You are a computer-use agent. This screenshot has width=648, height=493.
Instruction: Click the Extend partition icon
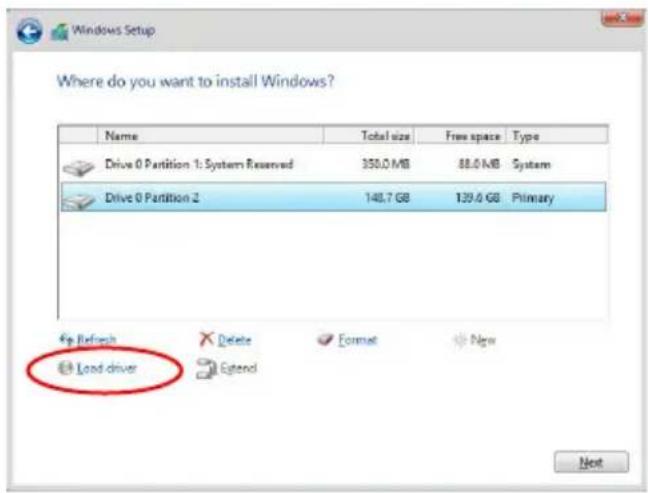(206, 369)
